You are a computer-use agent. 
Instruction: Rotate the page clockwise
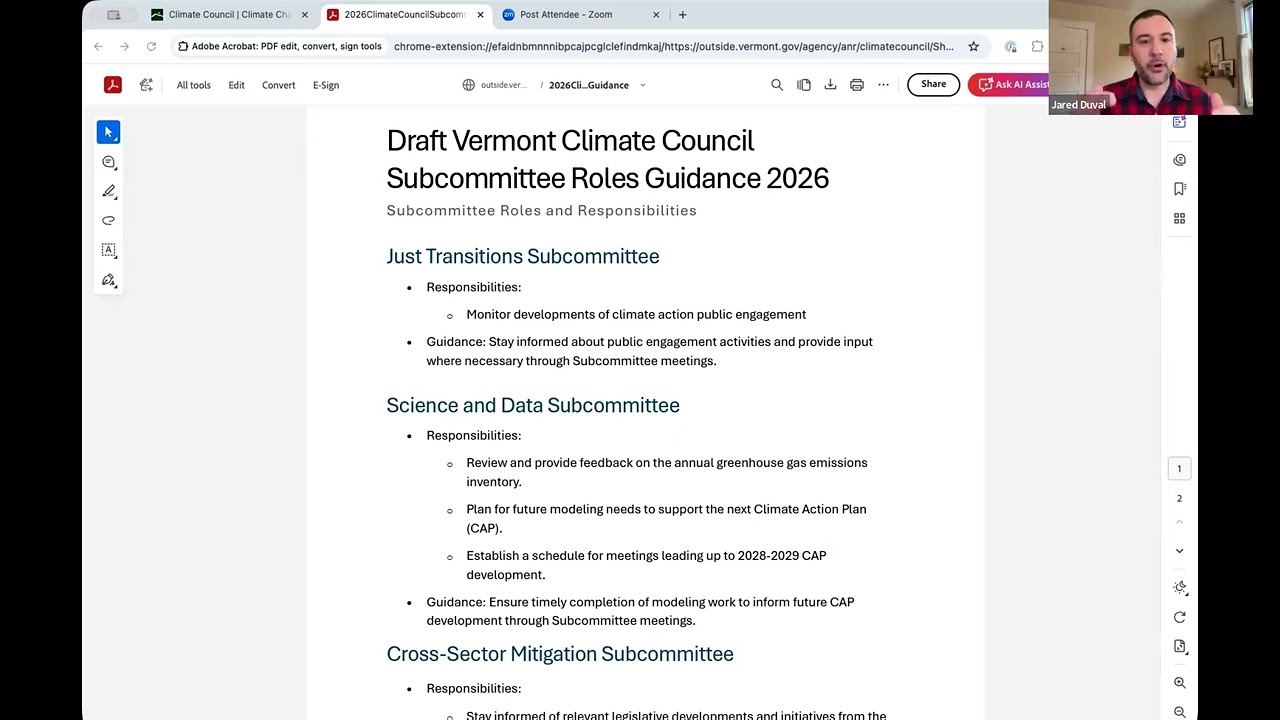coord(1179,617)
